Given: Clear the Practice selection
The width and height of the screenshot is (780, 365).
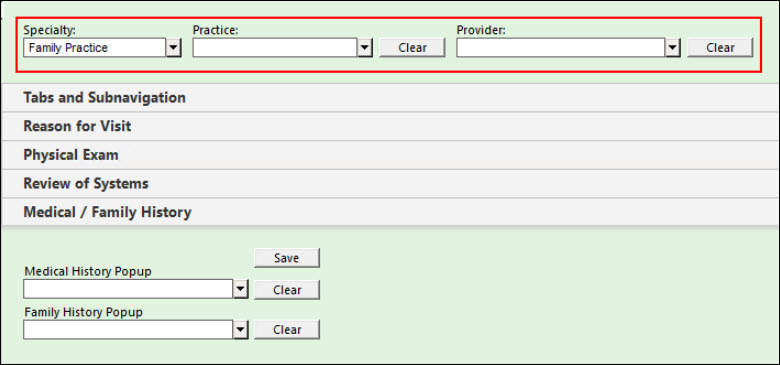Looking at the screenshot, I should click(412, 48).
